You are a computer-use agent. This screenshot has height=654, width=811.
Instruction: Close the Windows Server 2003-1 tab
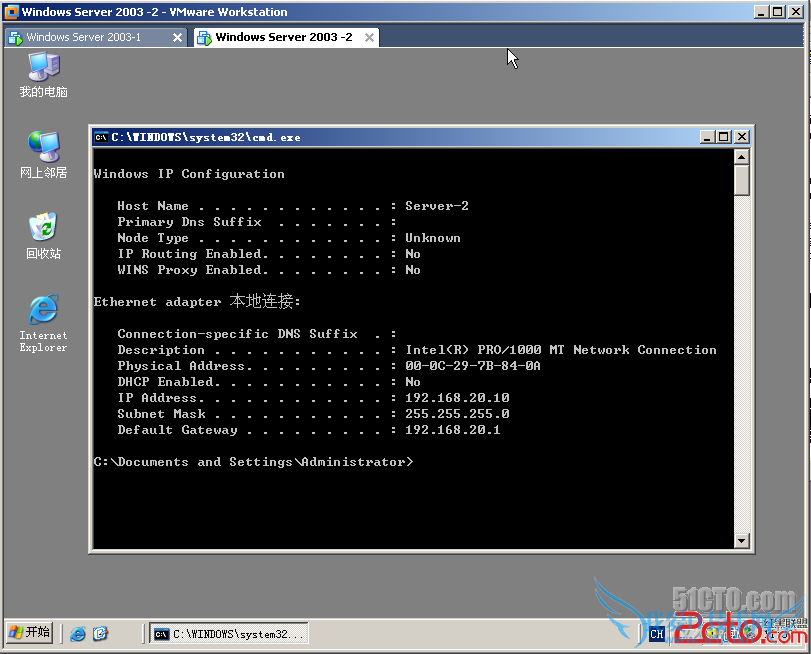[x=177, y=37]
